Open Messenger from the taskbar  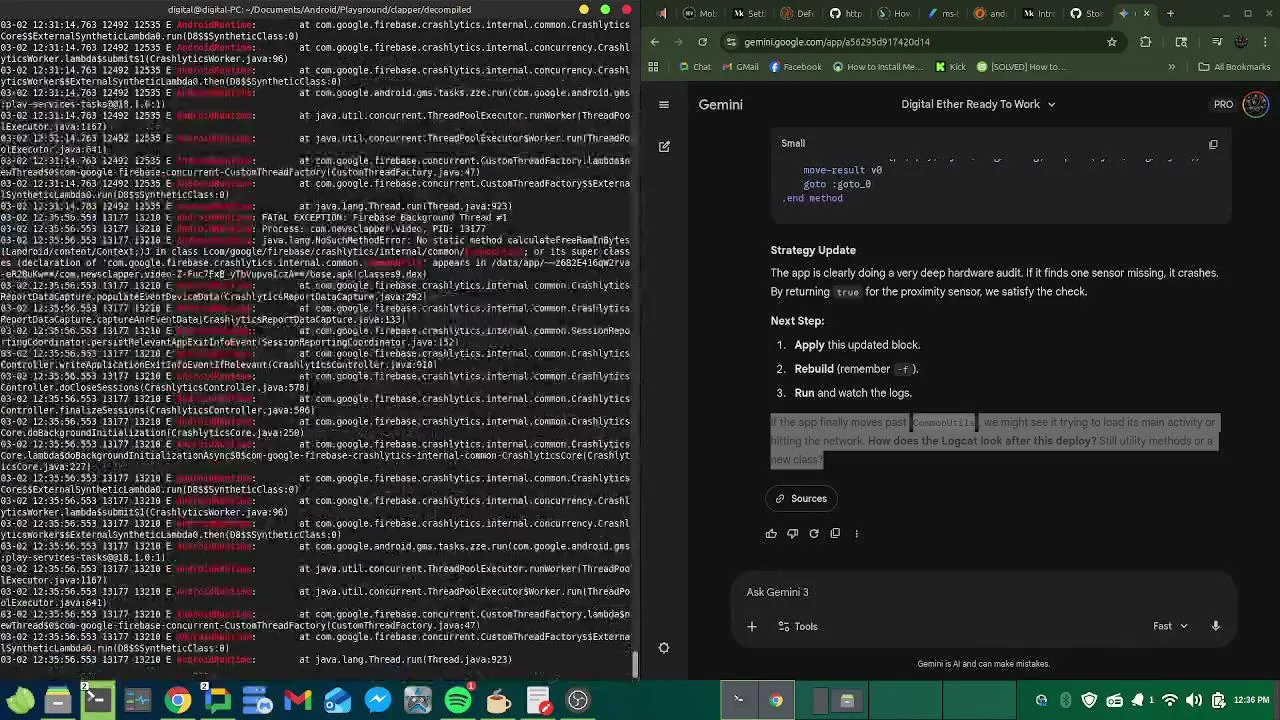[x=377, y=700]
